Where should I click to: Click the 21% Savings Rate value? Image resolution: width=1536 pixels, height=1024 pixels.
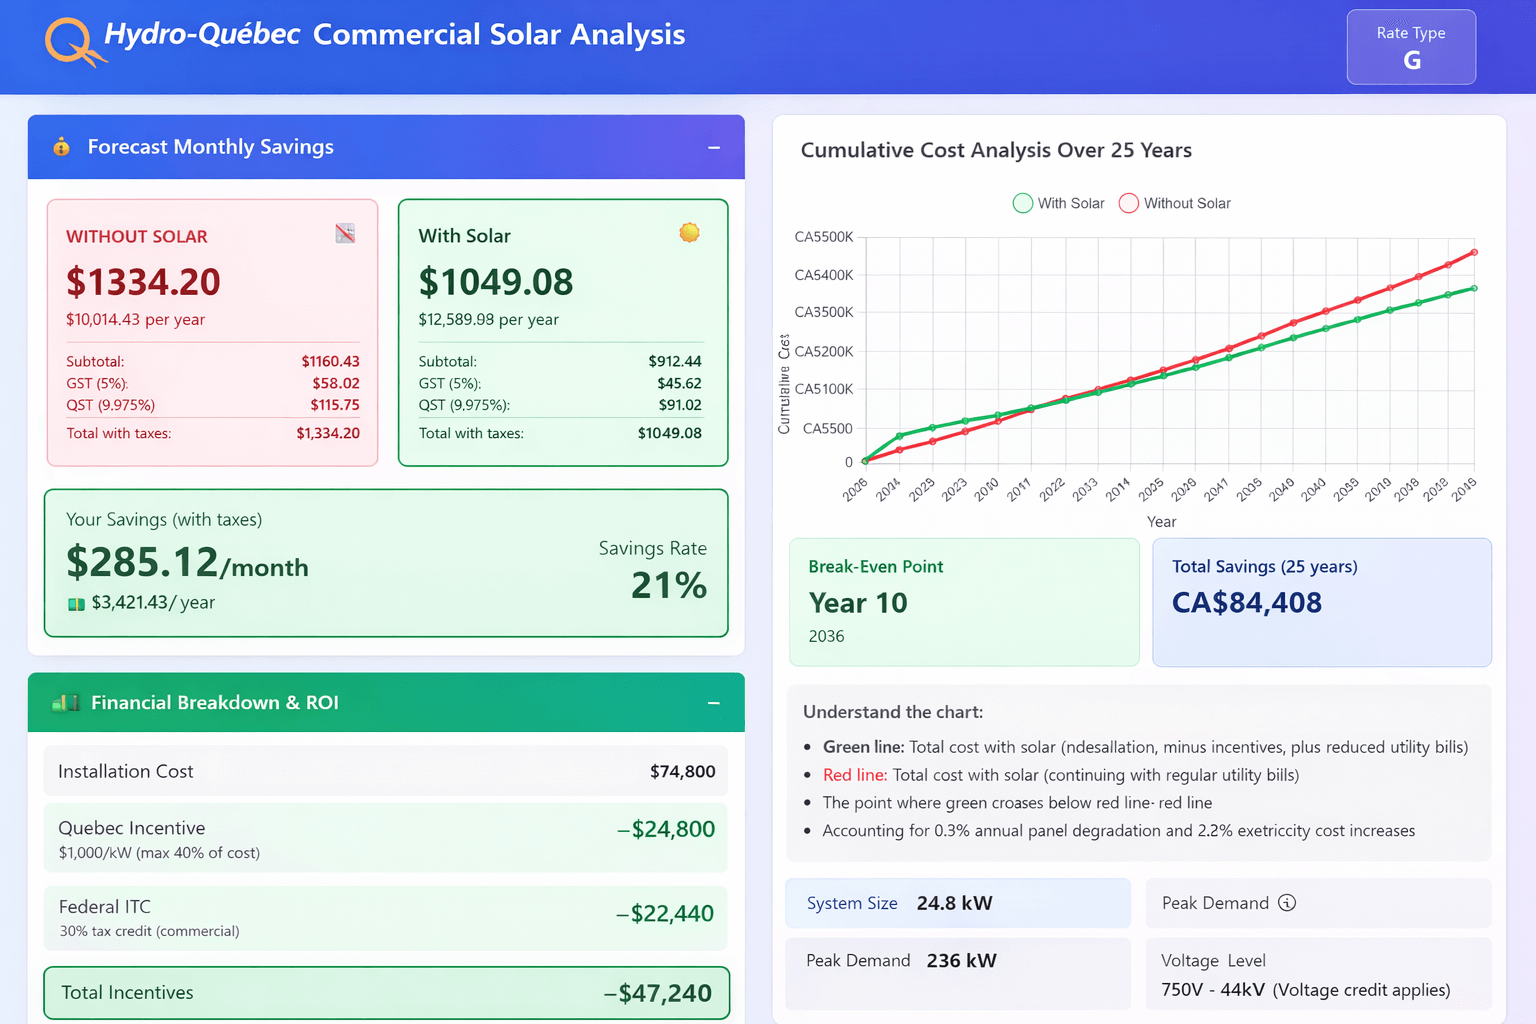coord(669,585)
